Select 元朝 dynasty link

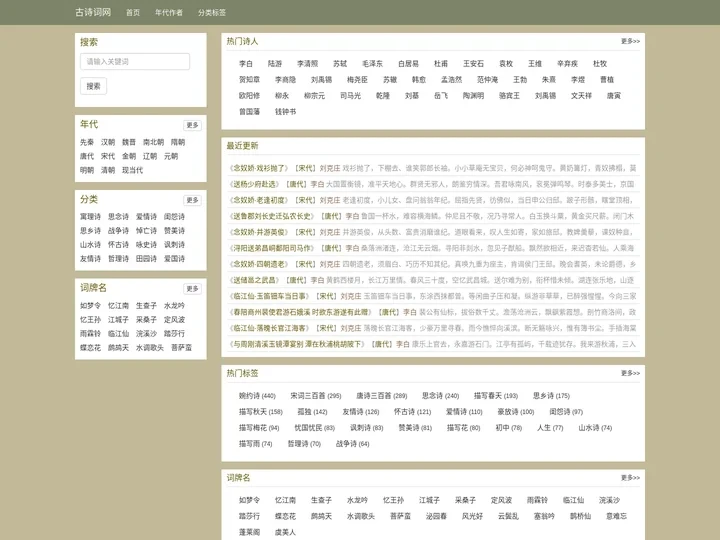[171, 156]
